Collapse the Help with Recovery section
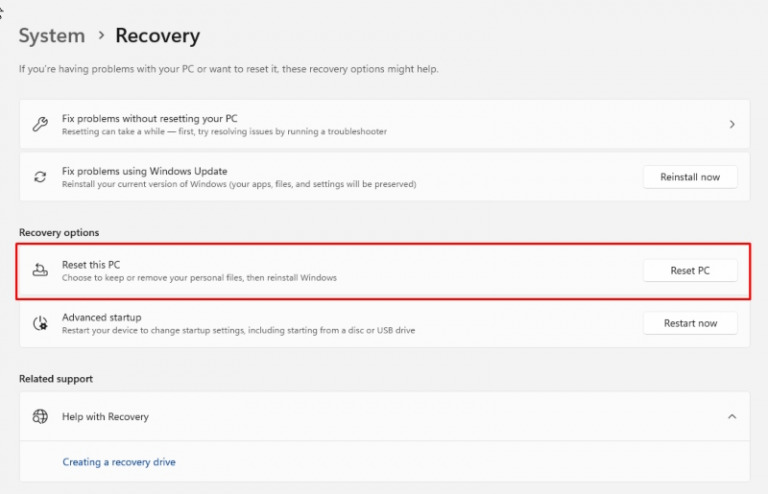 (732, 416)
